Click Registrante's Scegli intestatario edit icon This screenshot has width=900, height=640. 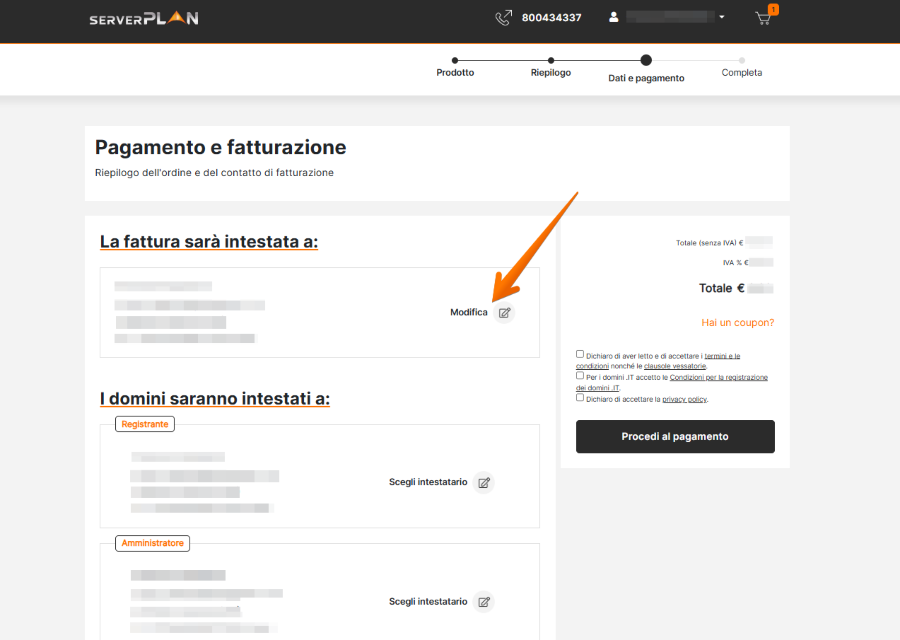(x=484, y=482)
